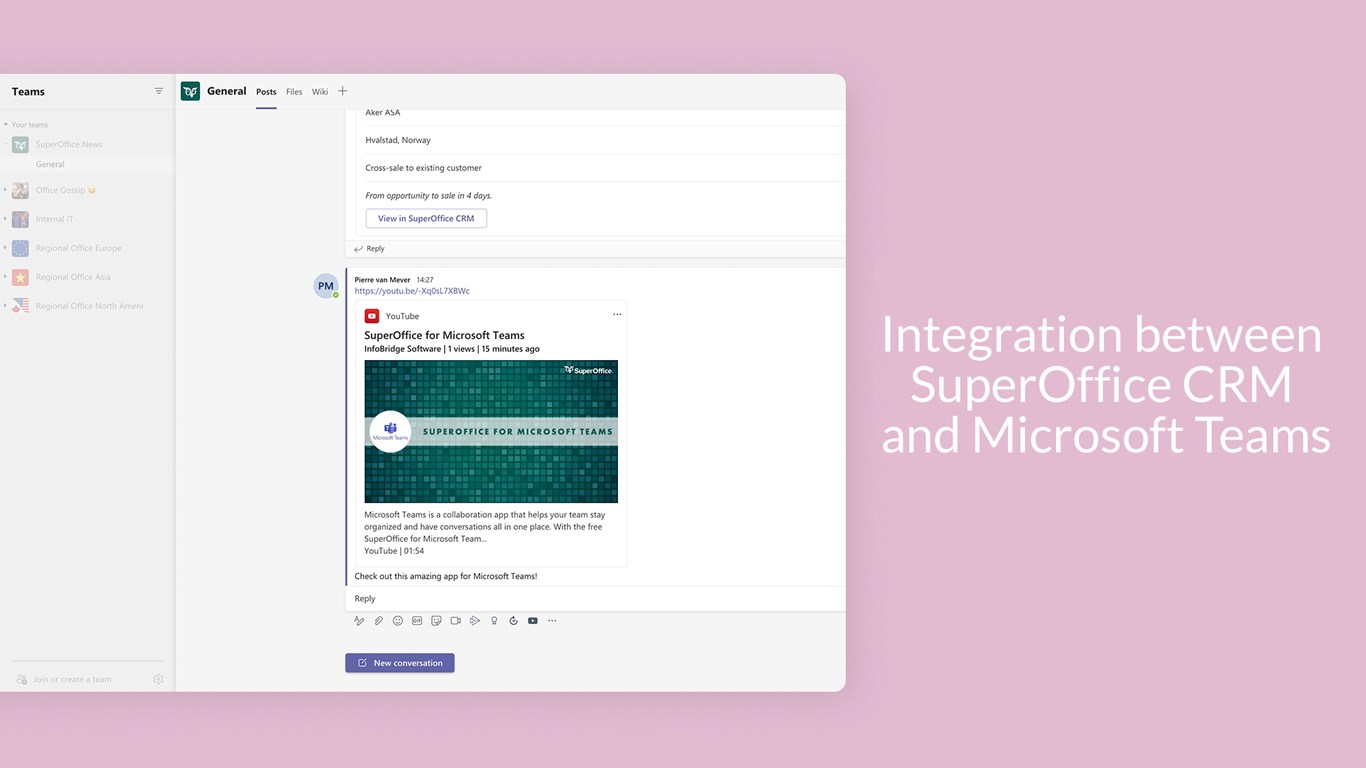Viewport: 1366px width, 768px height.
Task: Click the Stream send-arrow icon
Action: point(475,621)
